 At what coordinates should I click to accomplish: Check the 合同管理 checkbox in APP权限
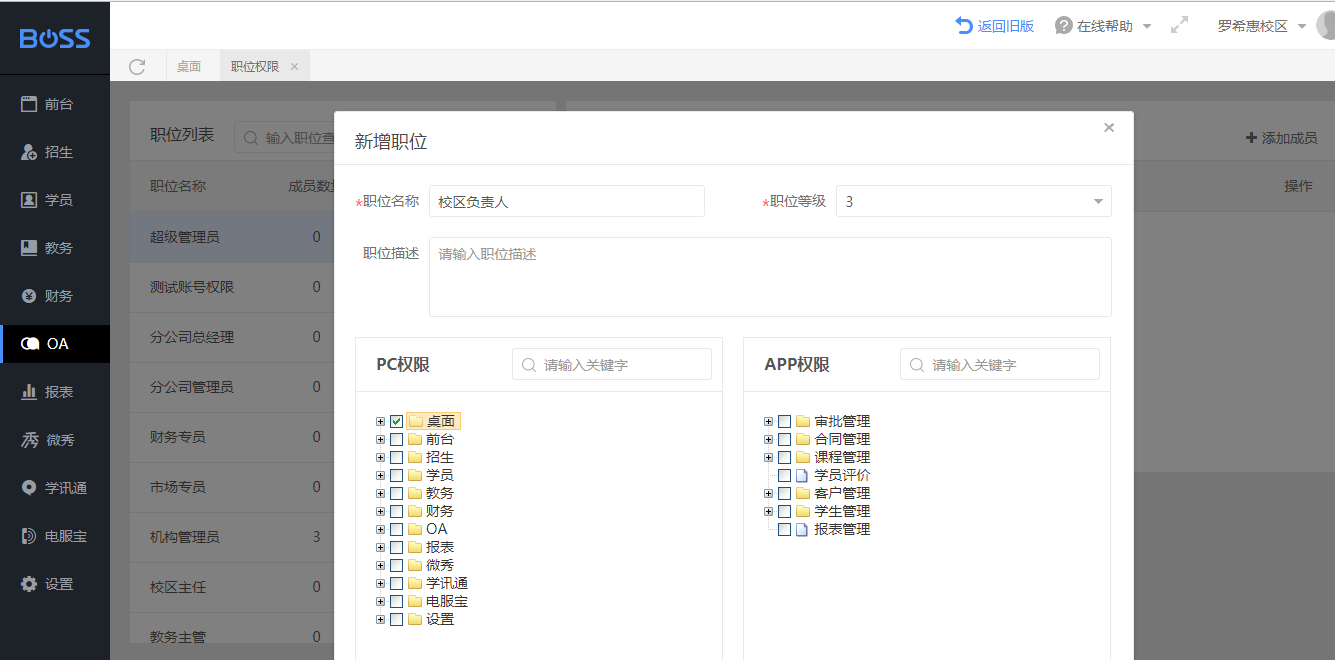tap(785, 439)
